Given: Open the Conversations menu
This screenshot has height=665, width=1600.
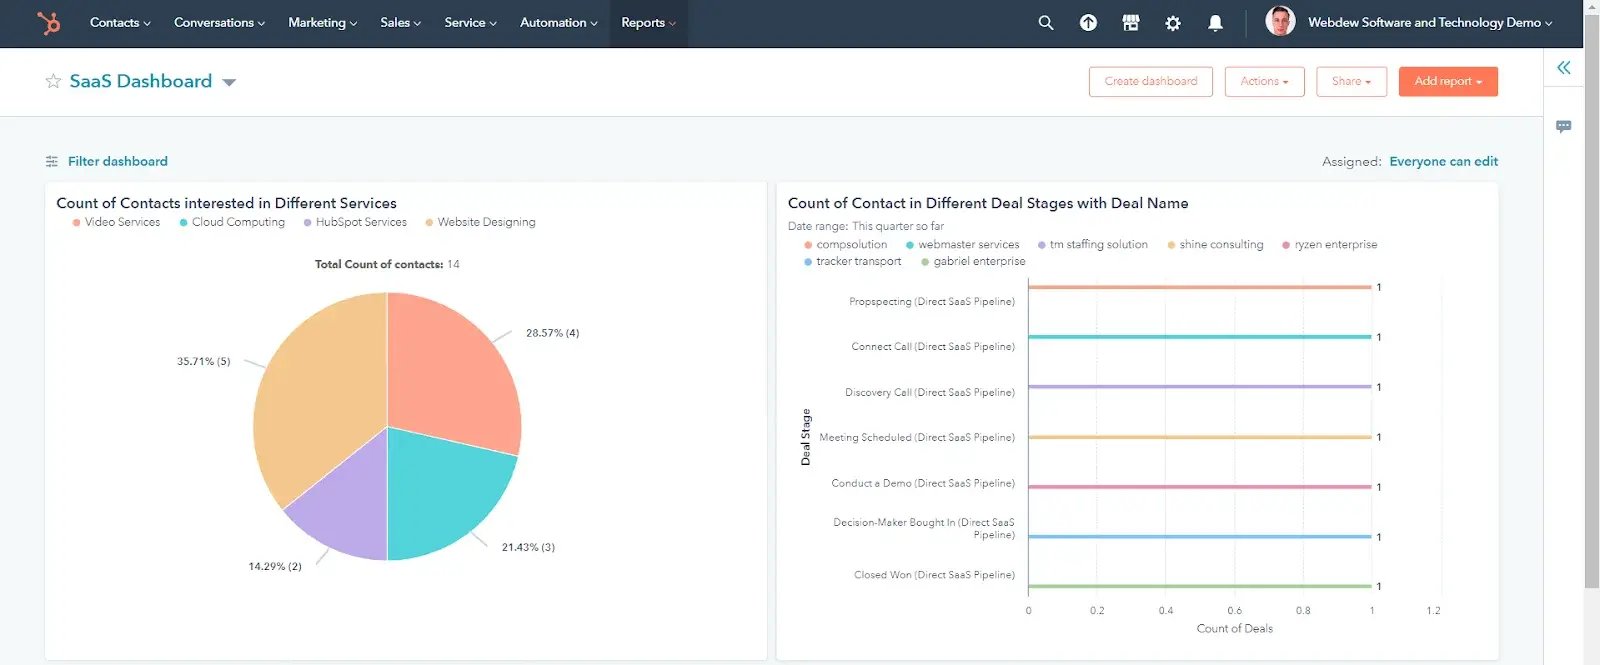Looking at the screenshot, I should (x=220, y=22).
